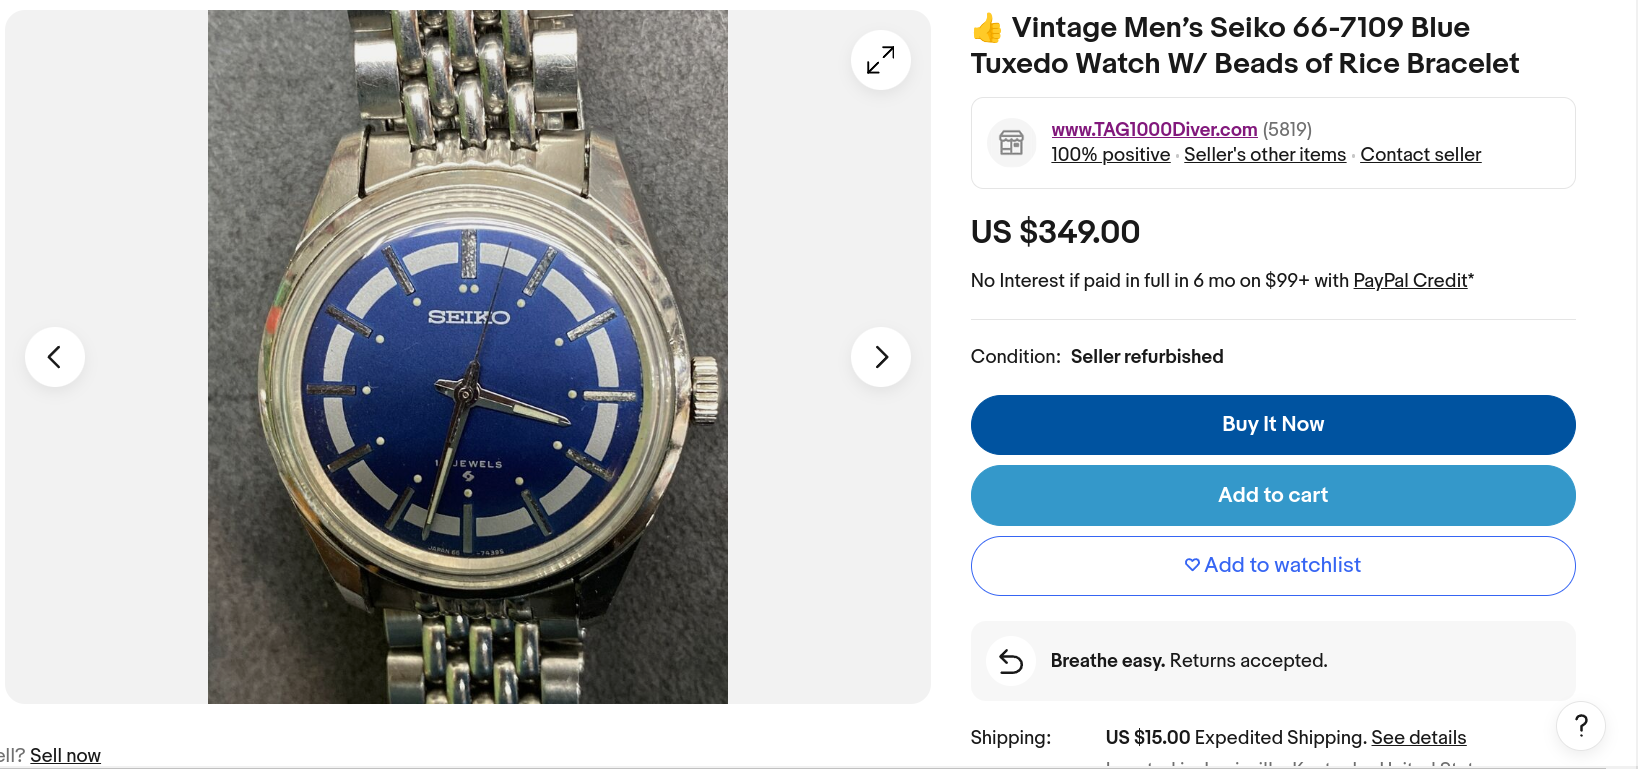Click the Sell now link
The width and height of the screenshot is (1638, 769).
(x=65, y=756)
